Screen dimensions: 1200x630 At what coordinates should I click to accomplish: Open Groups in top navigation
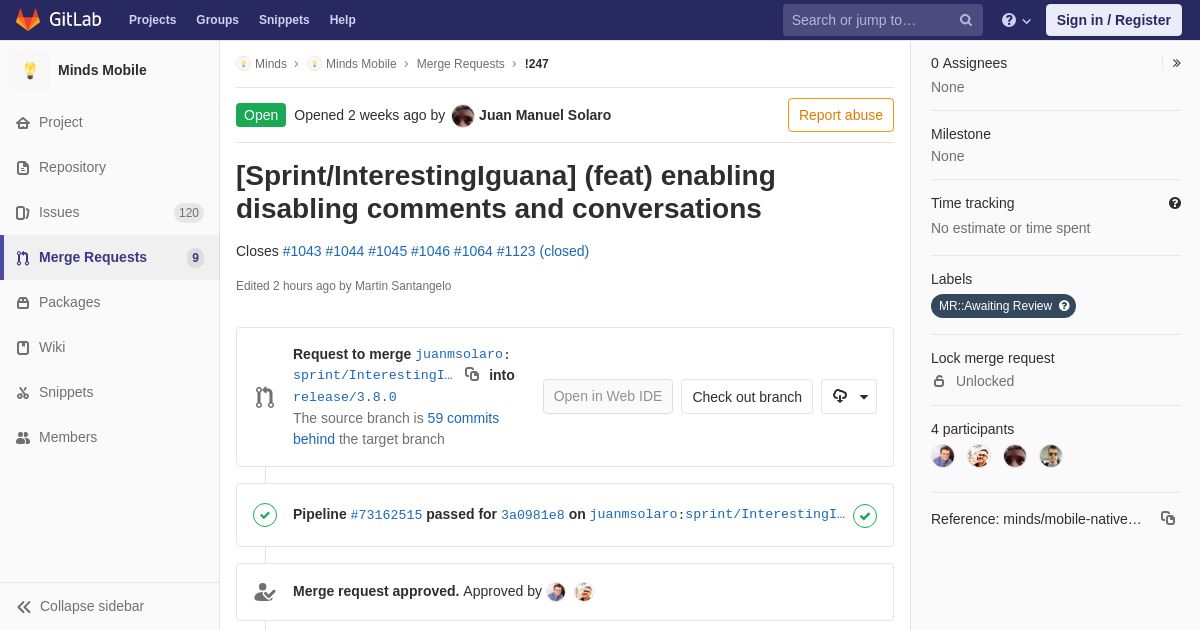pos(217,20)
